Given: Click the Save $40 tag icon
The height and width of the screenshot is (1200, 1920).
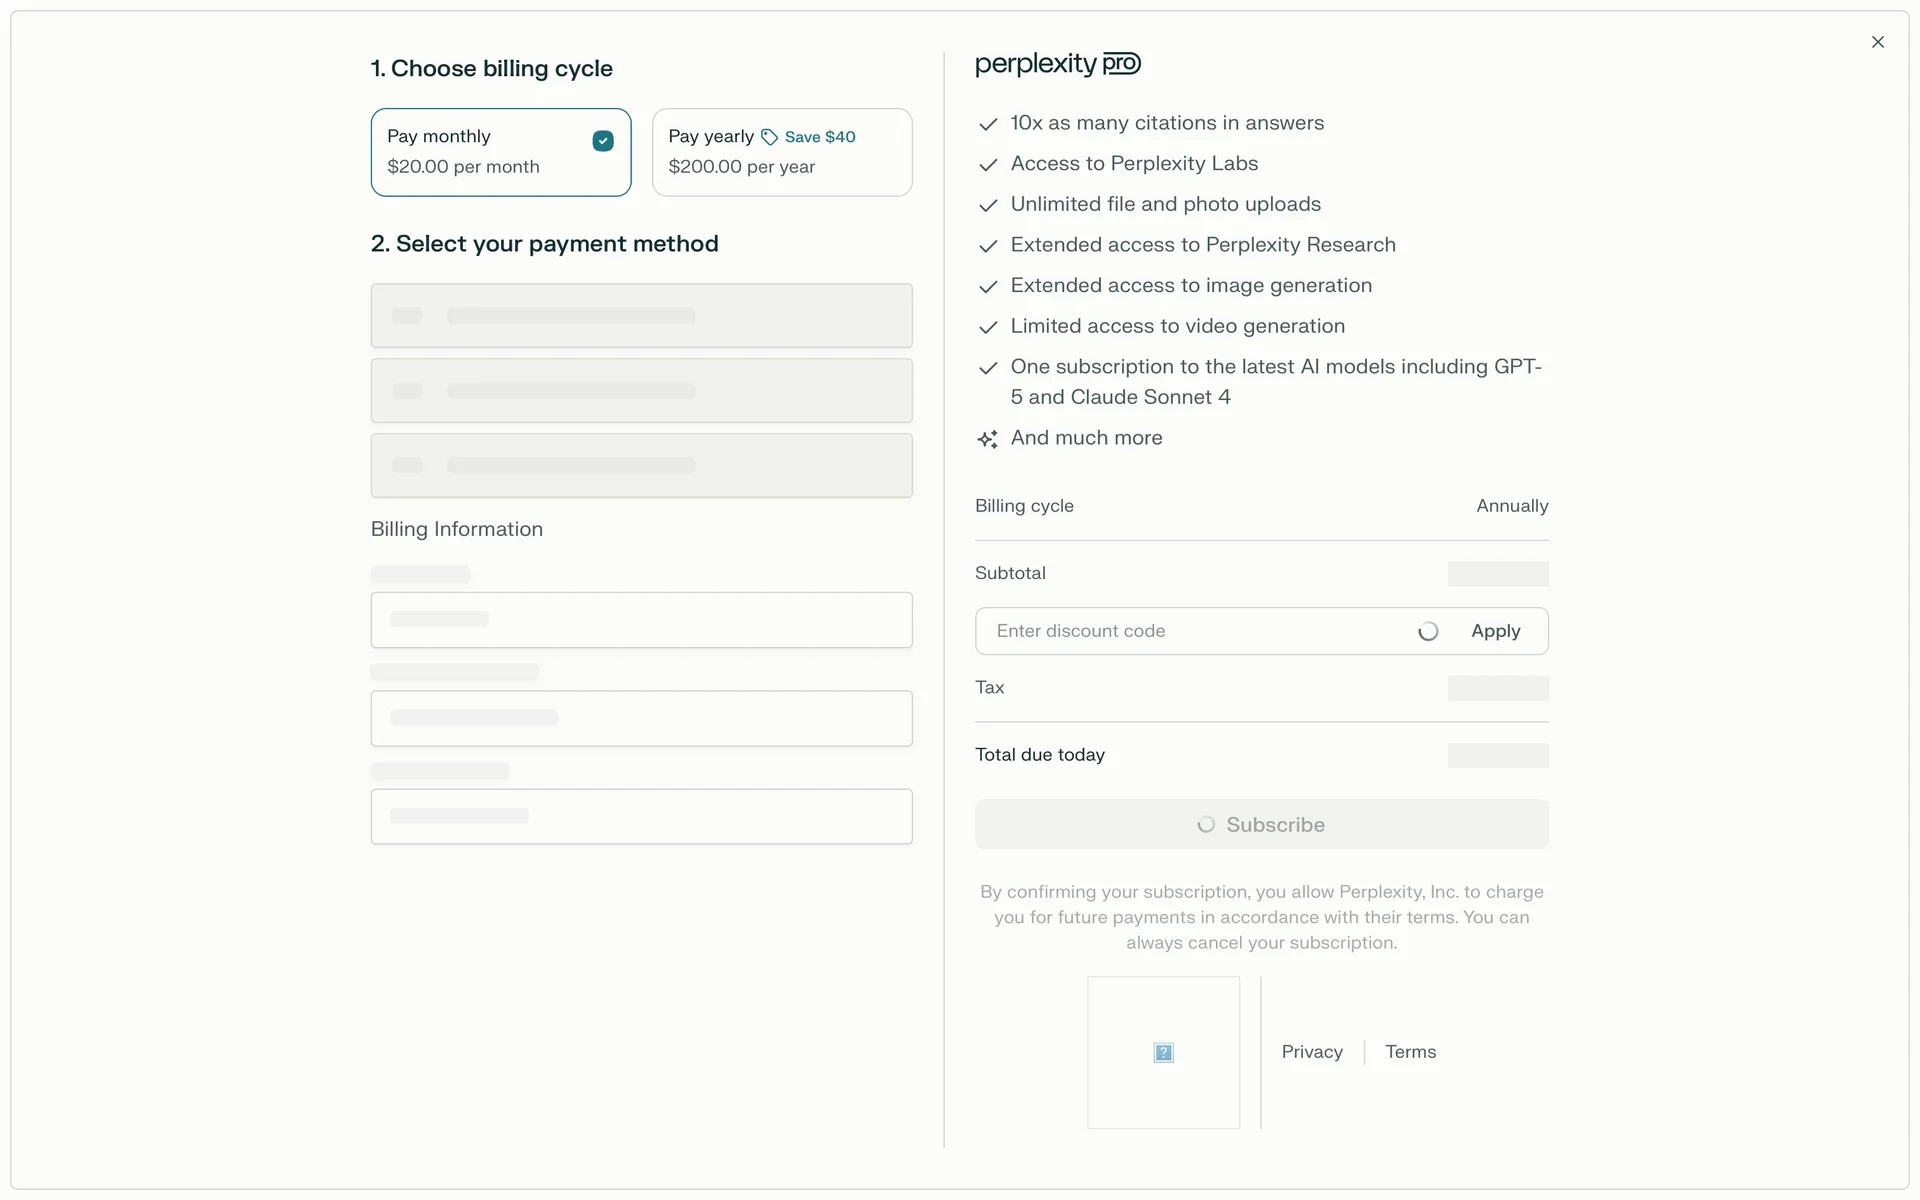Looking at the screenshot, I should (x=769, y=137).
